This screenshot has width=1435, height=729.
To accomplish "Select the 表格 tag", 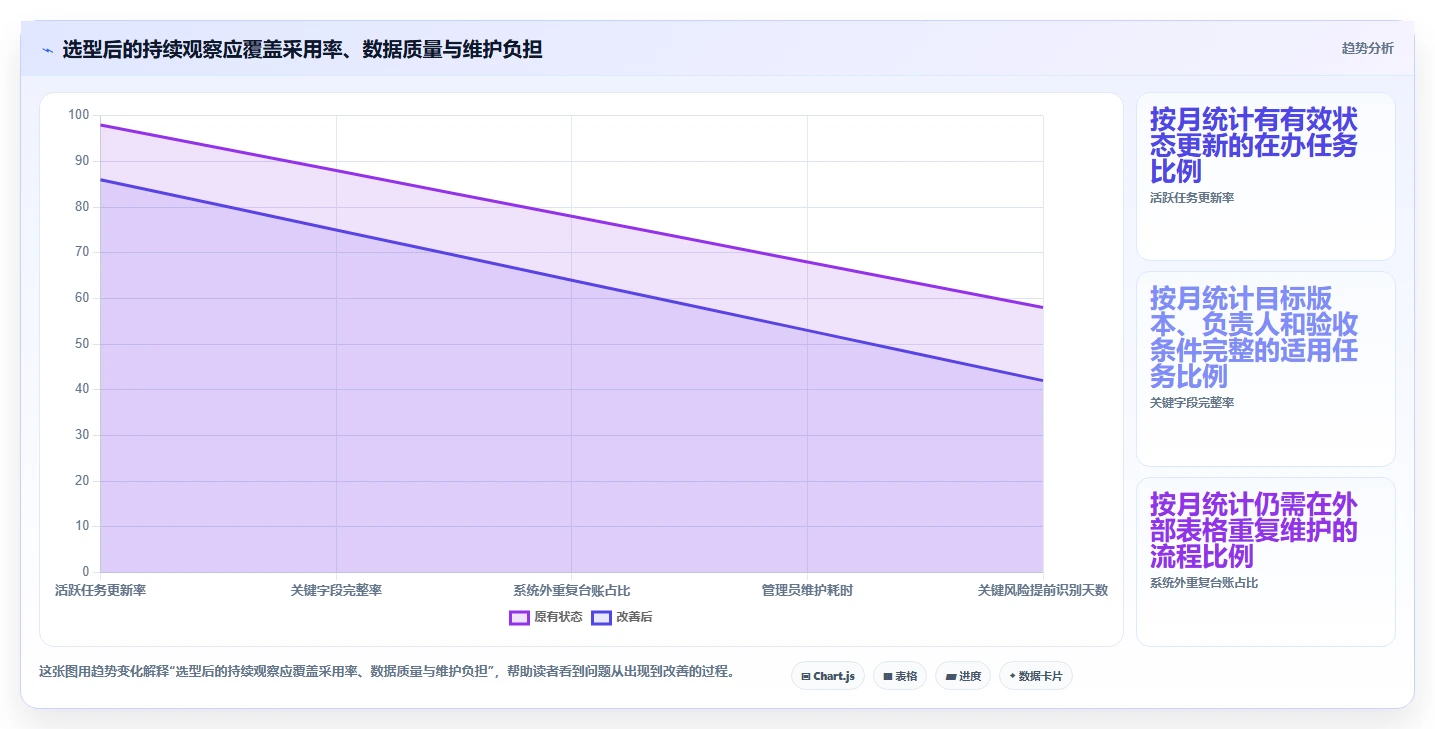I will (900, 676).
